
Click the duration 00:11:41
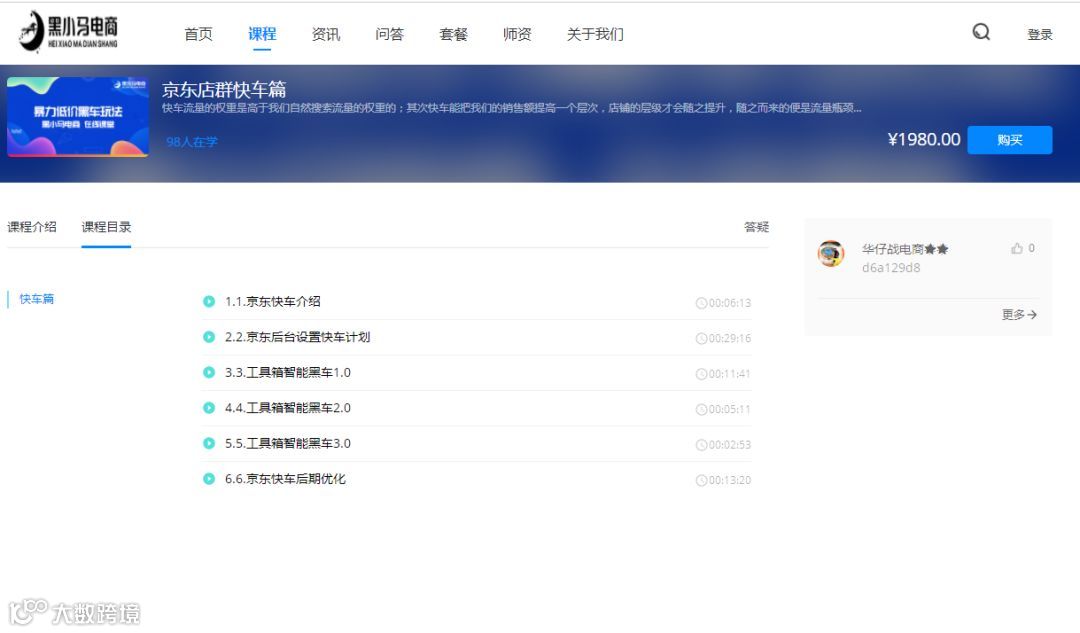click(729, 374)
